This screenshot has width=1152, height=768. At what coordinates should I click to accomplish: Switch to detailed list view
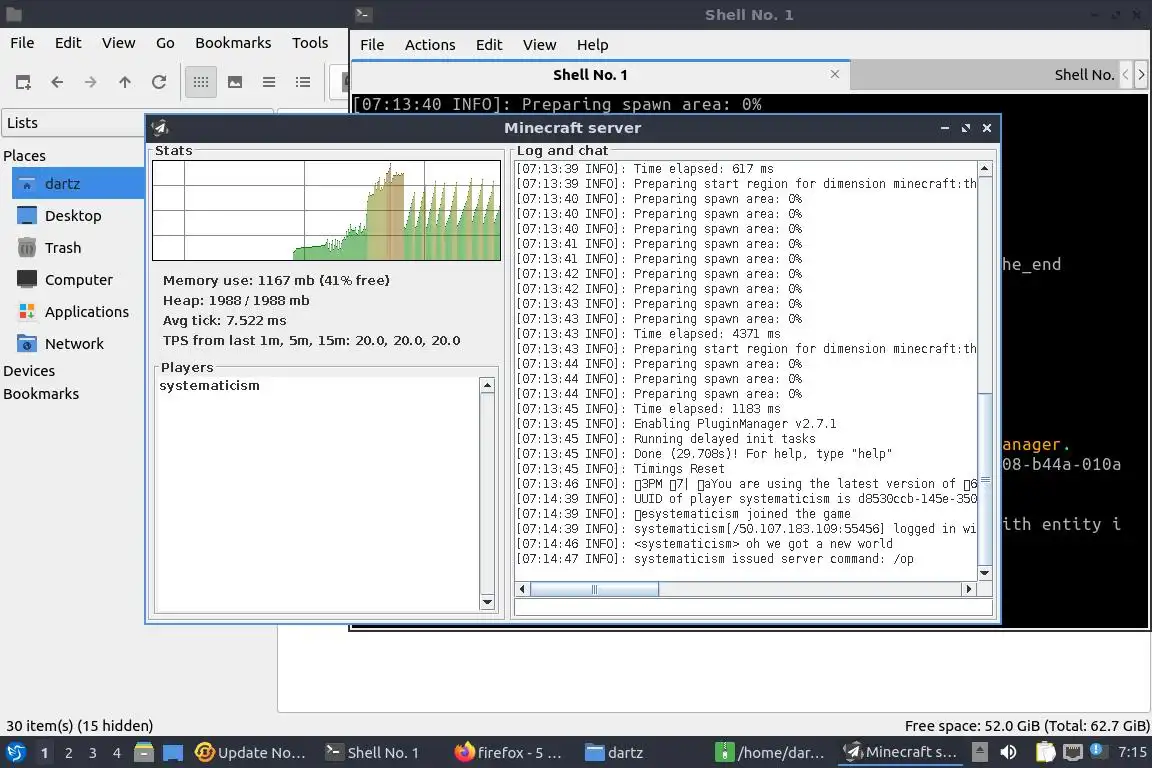[303, 82]
